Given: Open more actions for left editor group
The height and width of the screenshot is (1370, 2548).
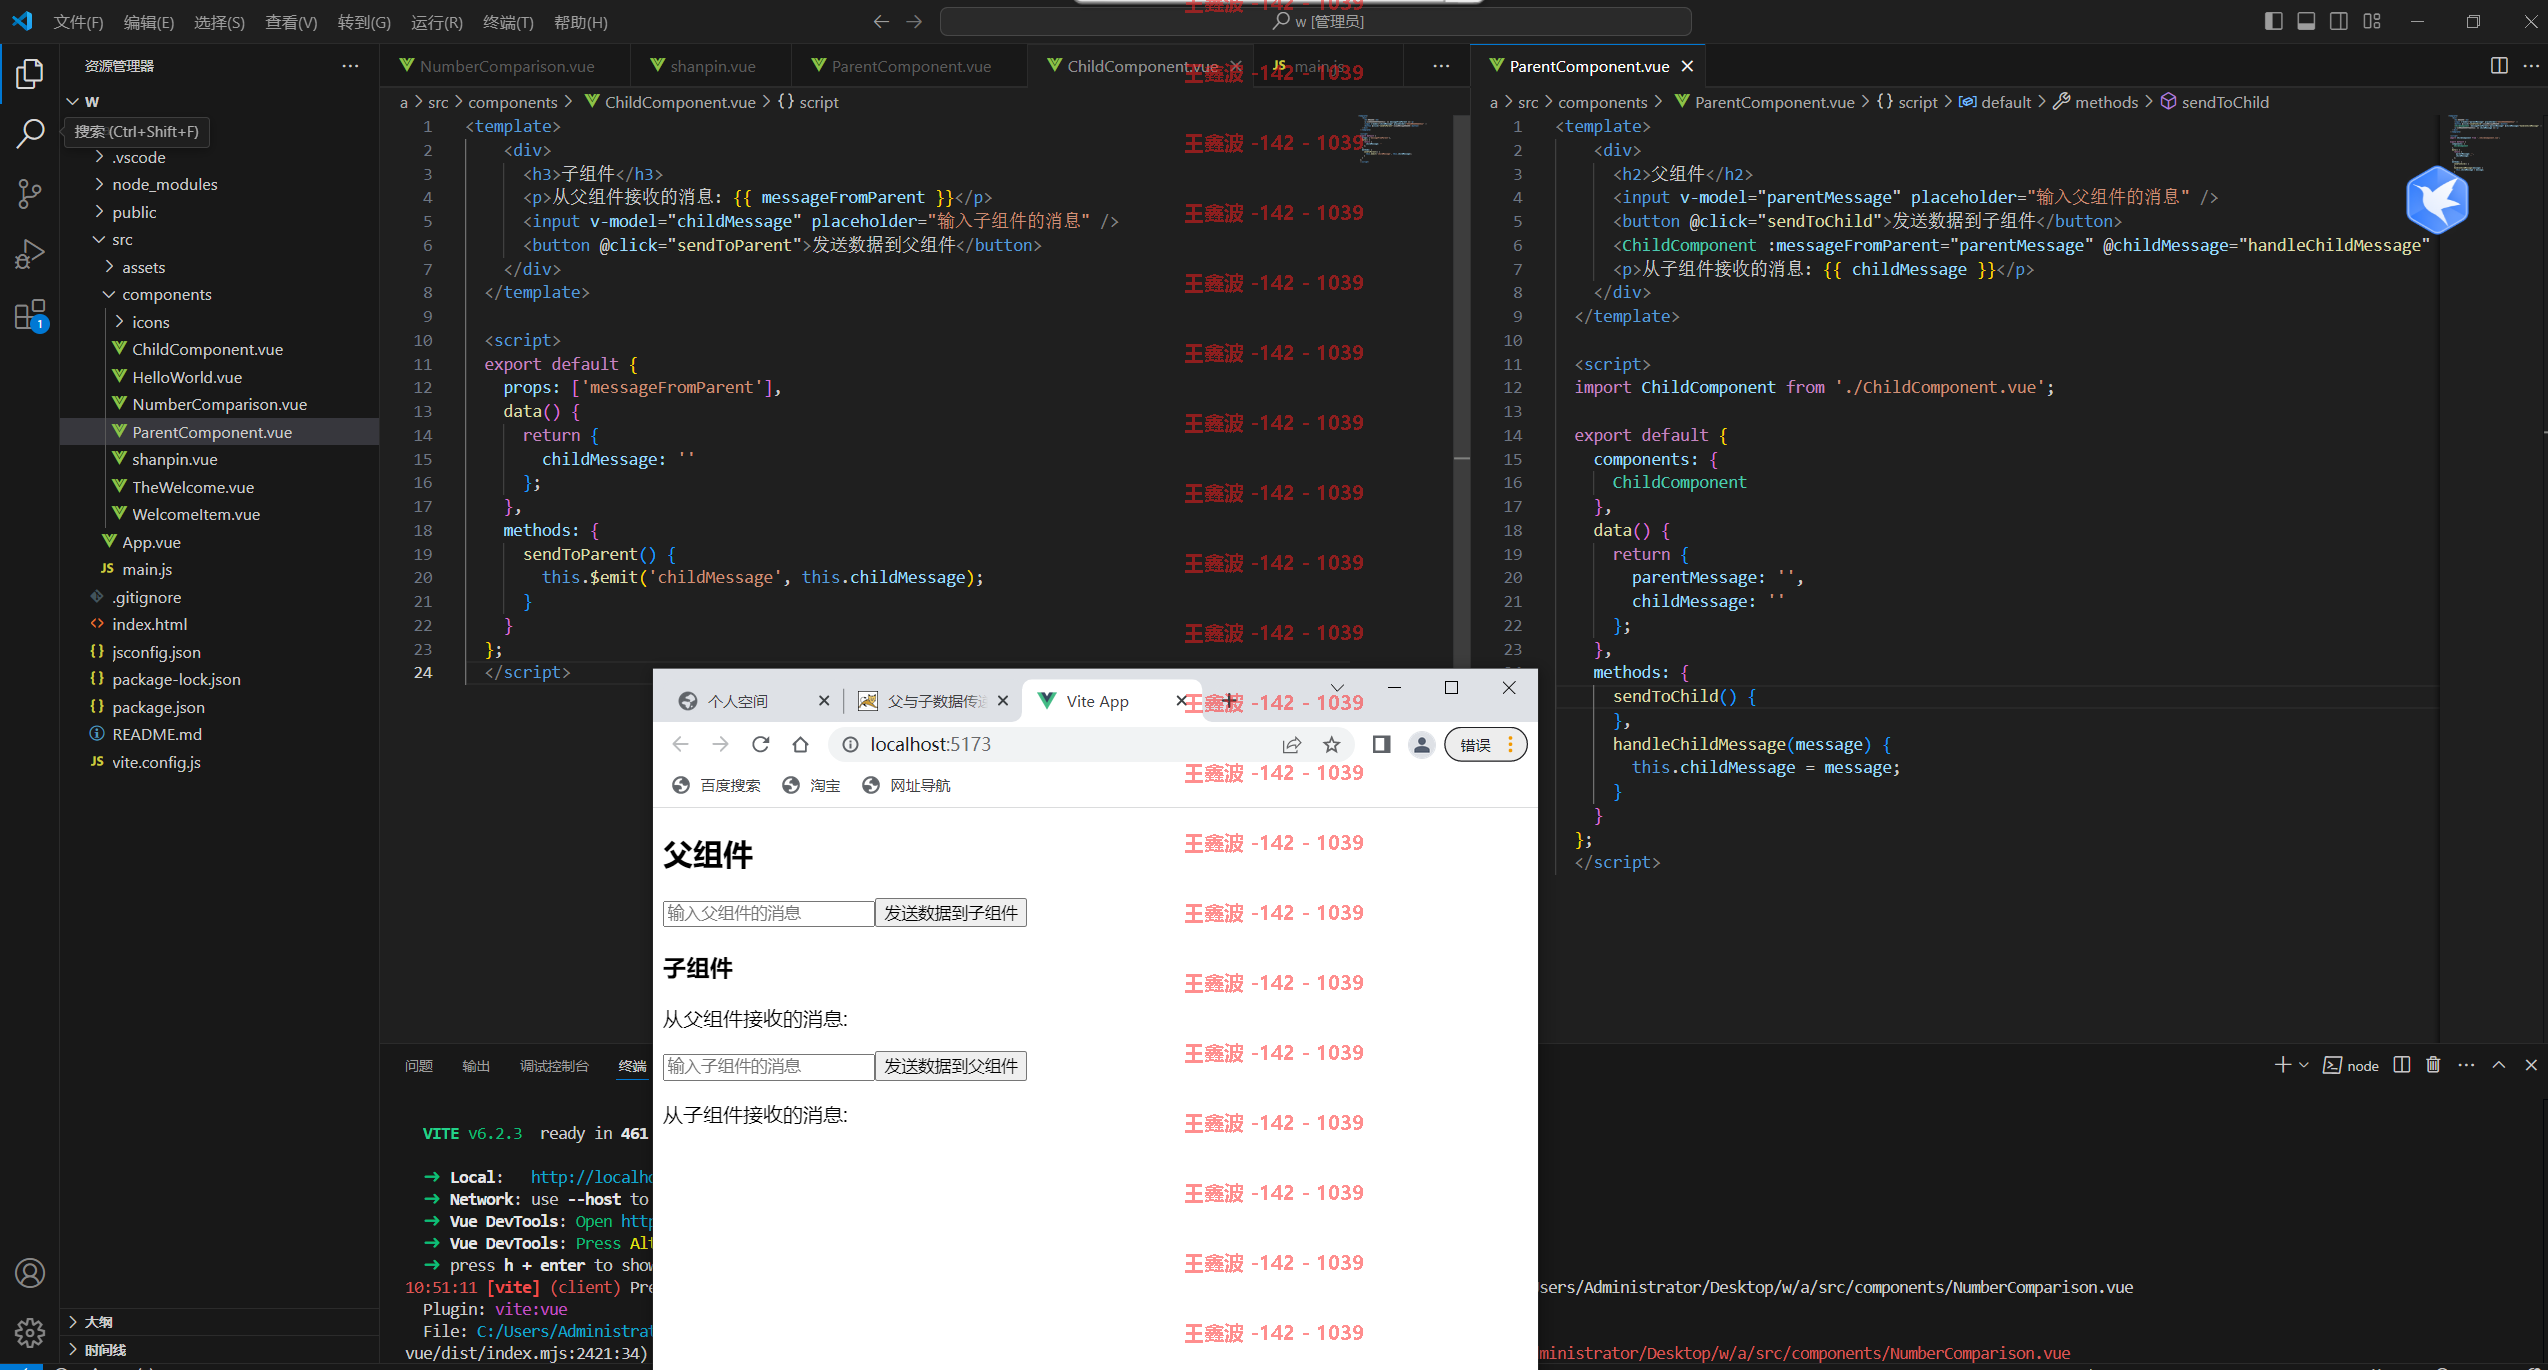Looking at the screenshot, I should point(1441,66).
